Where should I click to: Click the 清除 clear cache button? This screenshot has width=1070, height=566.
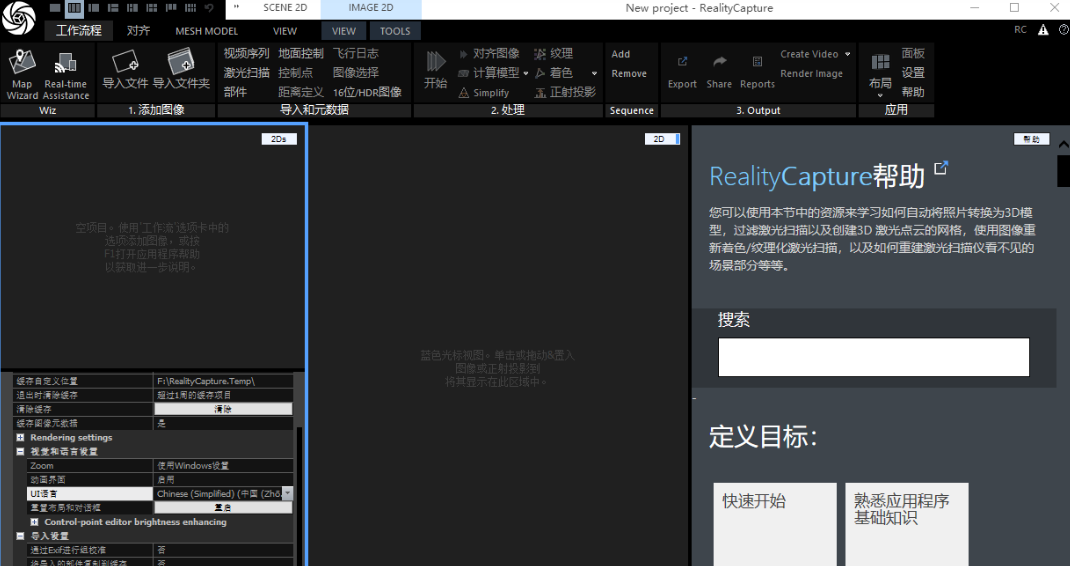(224, 409)
